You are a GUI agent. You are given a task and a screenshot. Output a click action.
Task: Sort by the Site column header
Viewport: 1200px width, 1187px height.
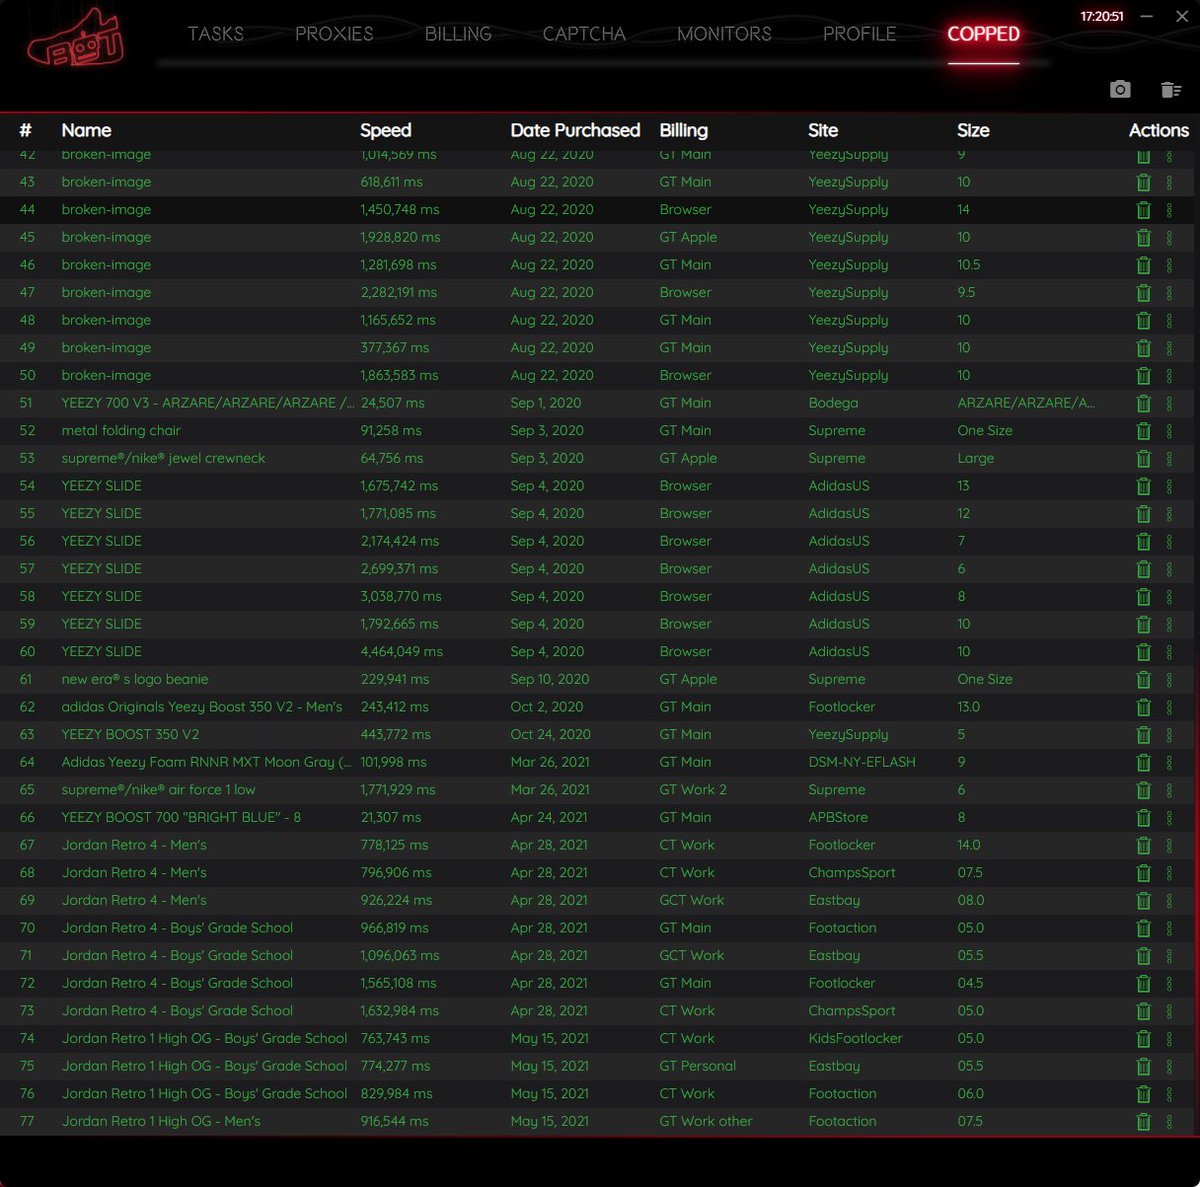point(823,130)
